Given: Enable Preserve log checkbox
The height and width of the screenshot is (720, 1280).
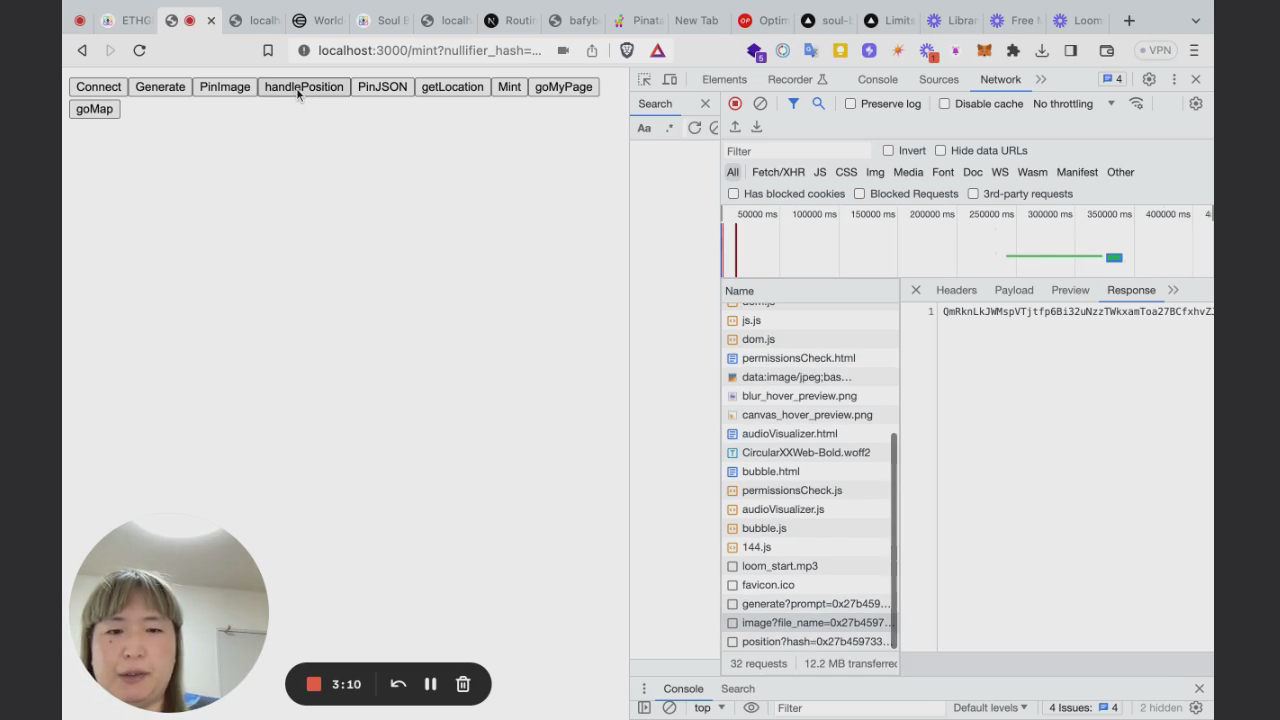Looking at the screenshot, I should click(850, 103).
